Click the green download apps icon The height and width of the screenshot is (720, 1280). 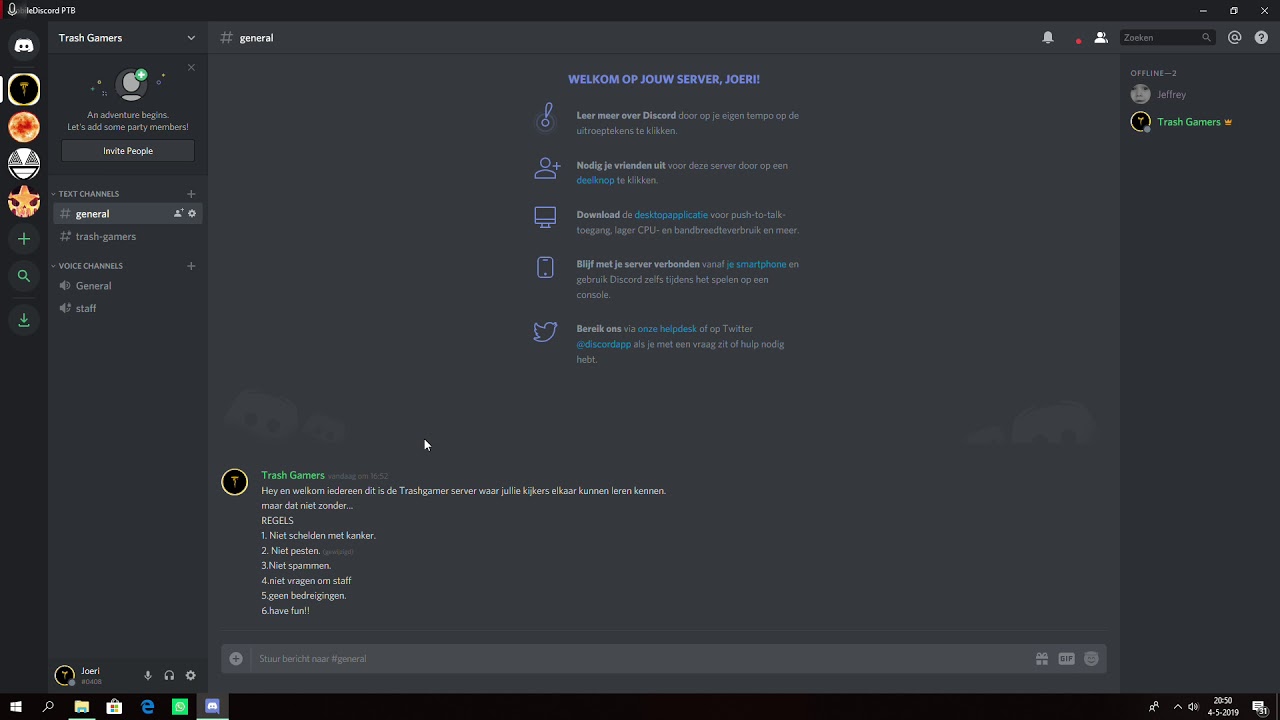[24, 320]
